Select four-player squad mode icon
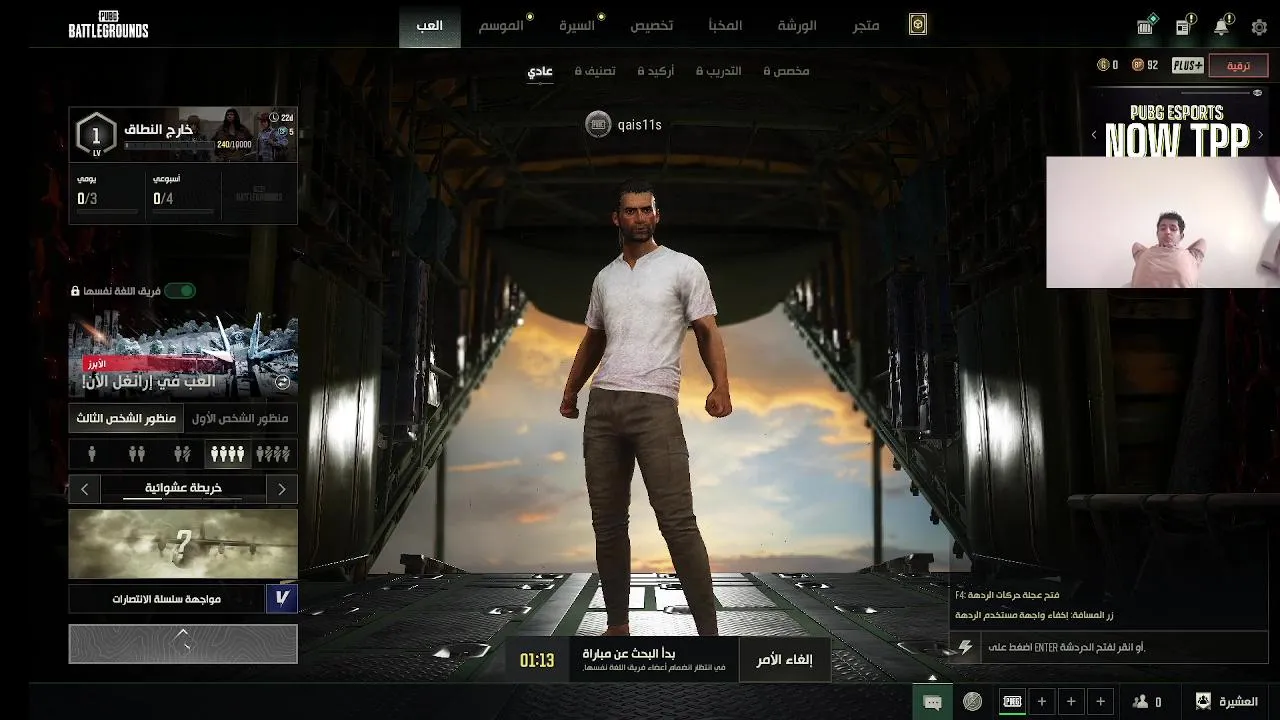Screen dimensions: 1280x720 tap(227, 454)
